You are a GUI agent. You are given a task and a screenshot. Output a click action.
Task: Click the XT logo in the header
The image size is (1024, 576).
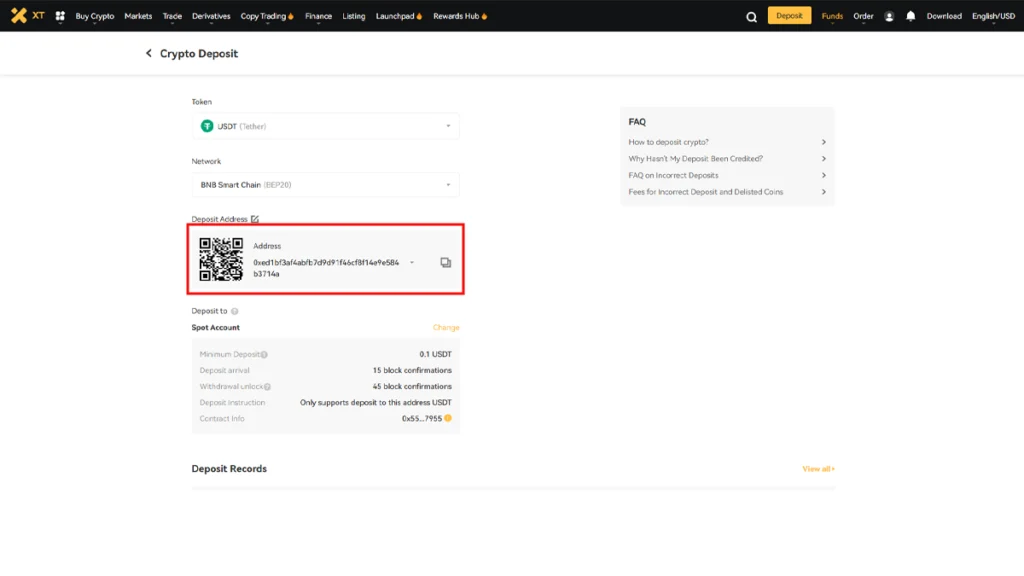27,16
